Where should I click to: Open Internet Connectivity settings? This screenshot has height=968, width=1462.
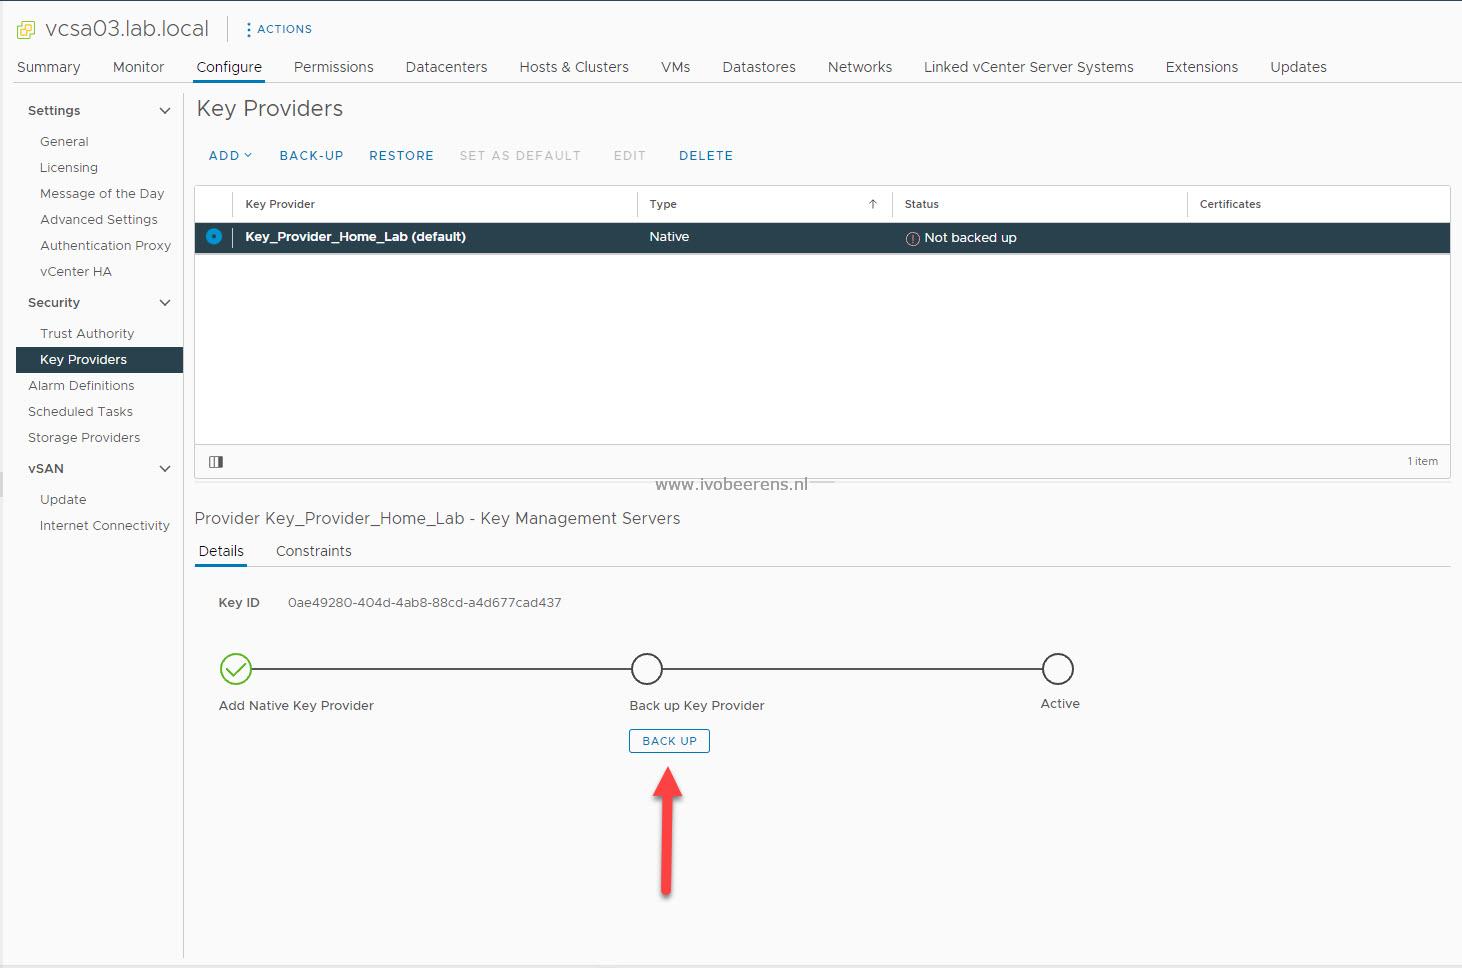105,526
